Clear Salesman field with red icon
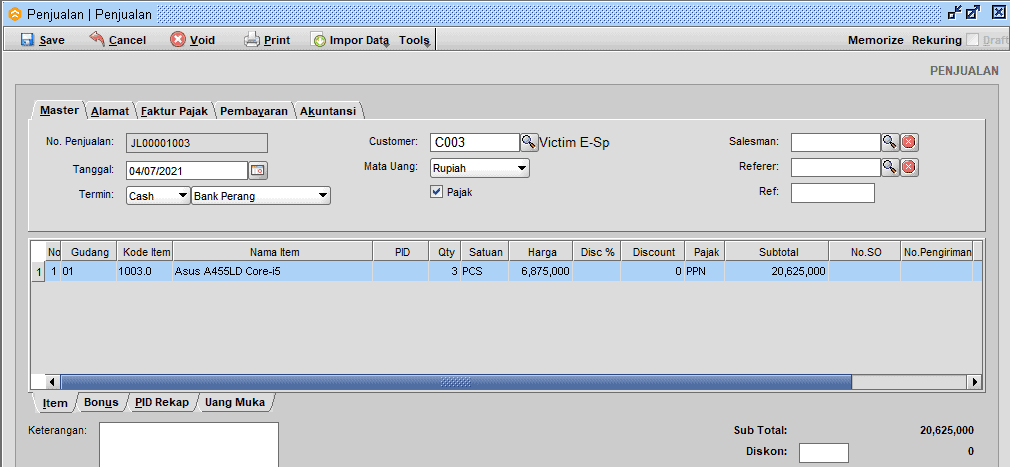This screenshot has height=467, width=1010. (908, 143)
